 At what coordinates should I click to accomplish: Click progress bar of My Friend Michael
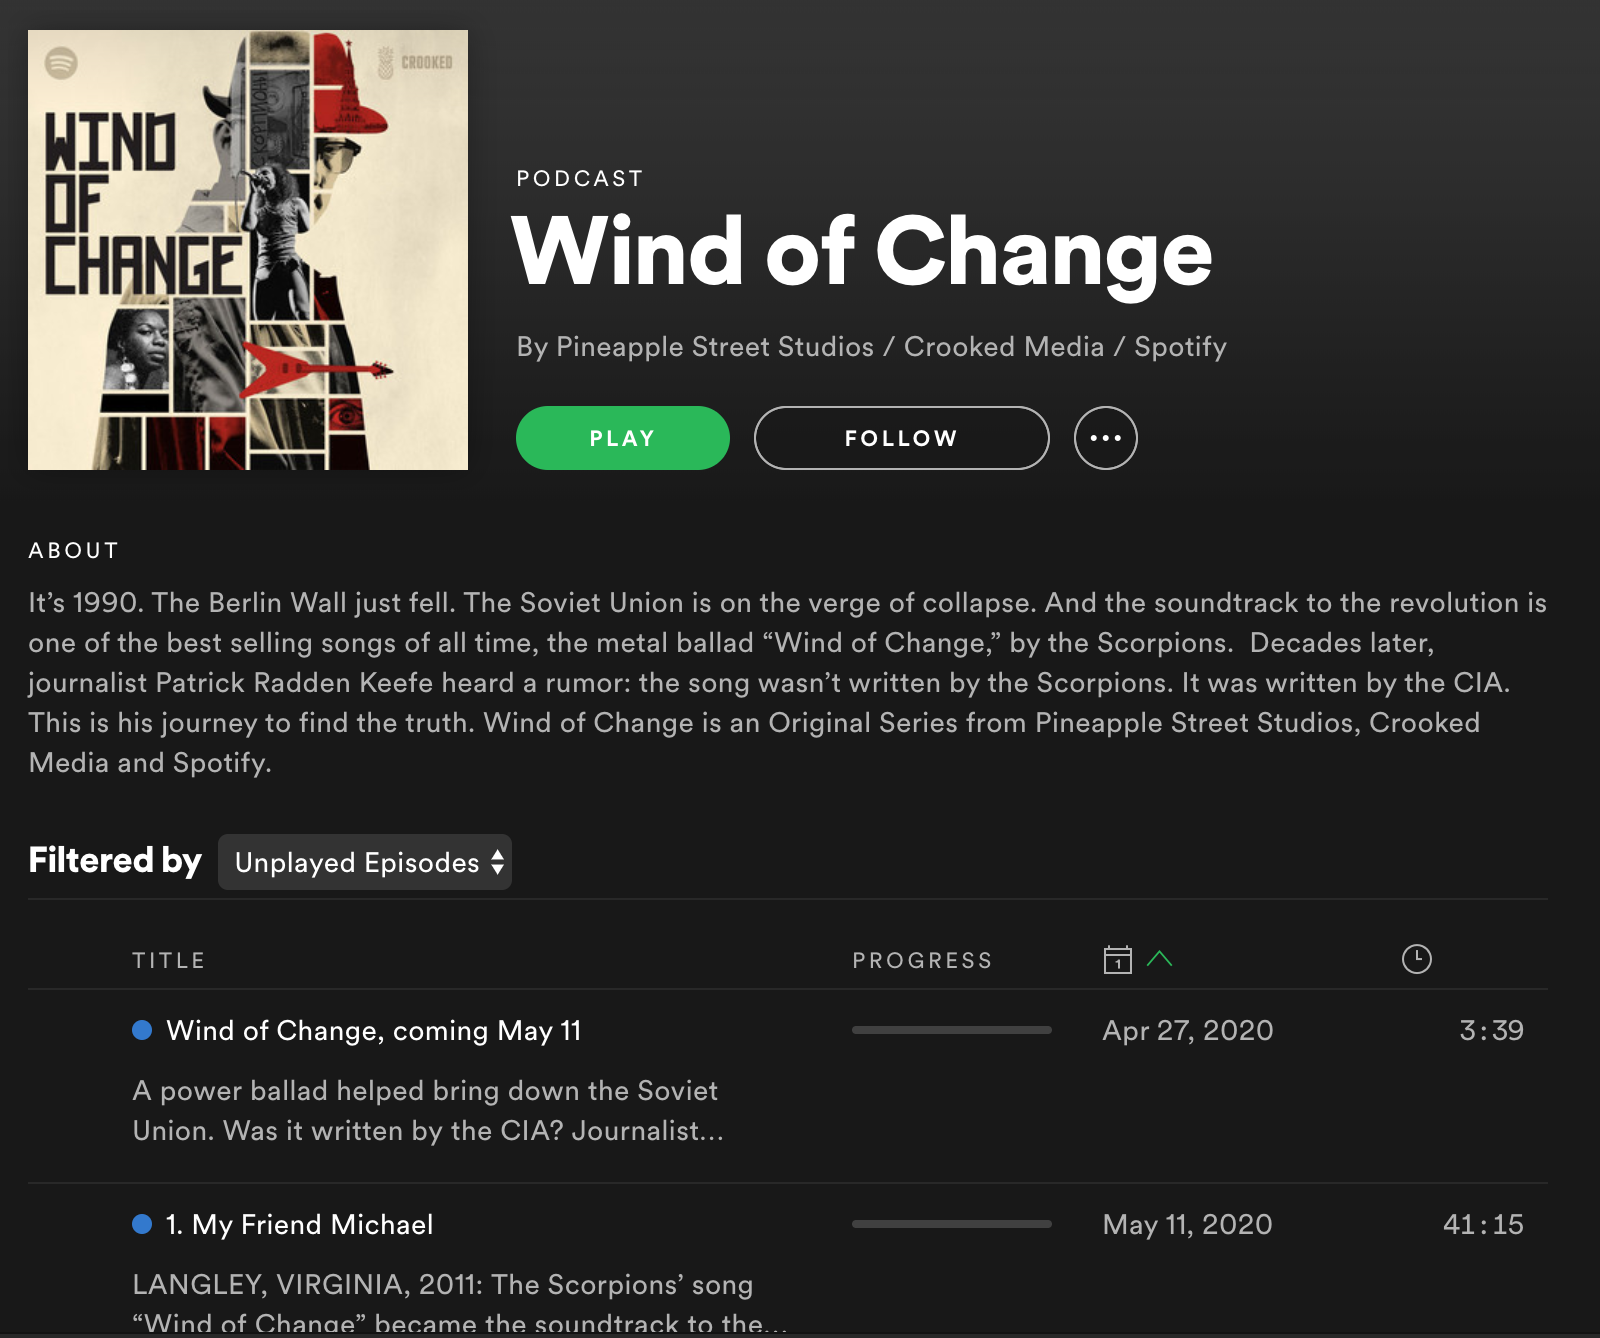pyautogui.click(x=952, y=1224)
